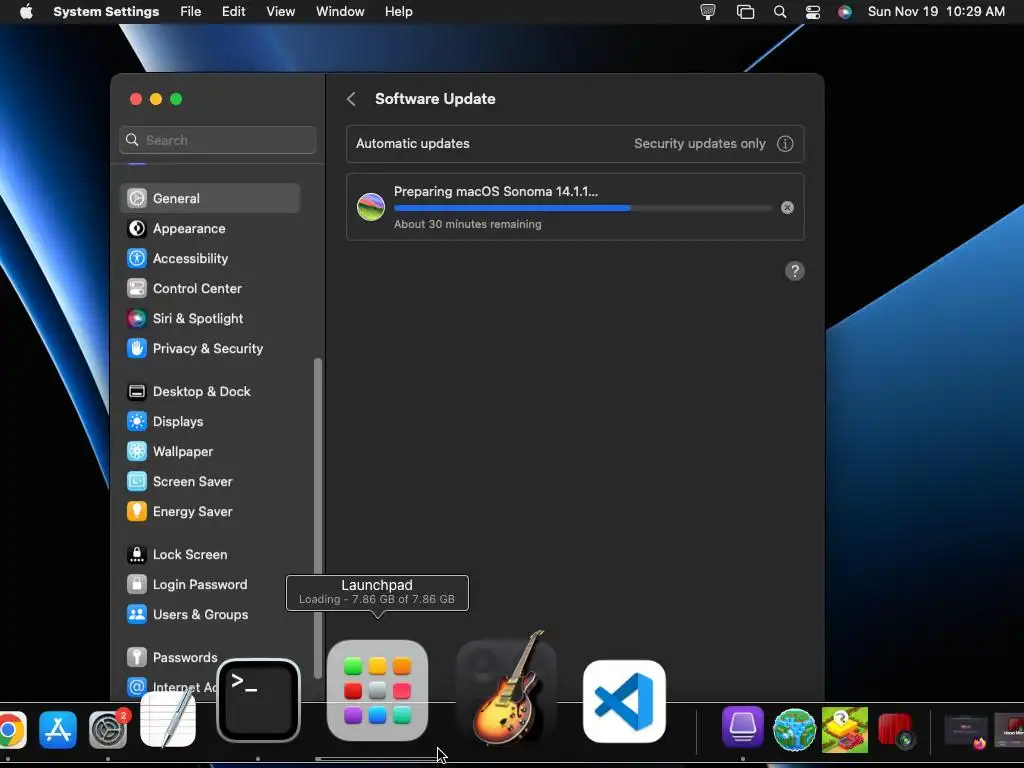1024x768 pixels.
Task: Cancel the macOS Sonoma 14.1.1 update
Action: click(x=788, y=208)
